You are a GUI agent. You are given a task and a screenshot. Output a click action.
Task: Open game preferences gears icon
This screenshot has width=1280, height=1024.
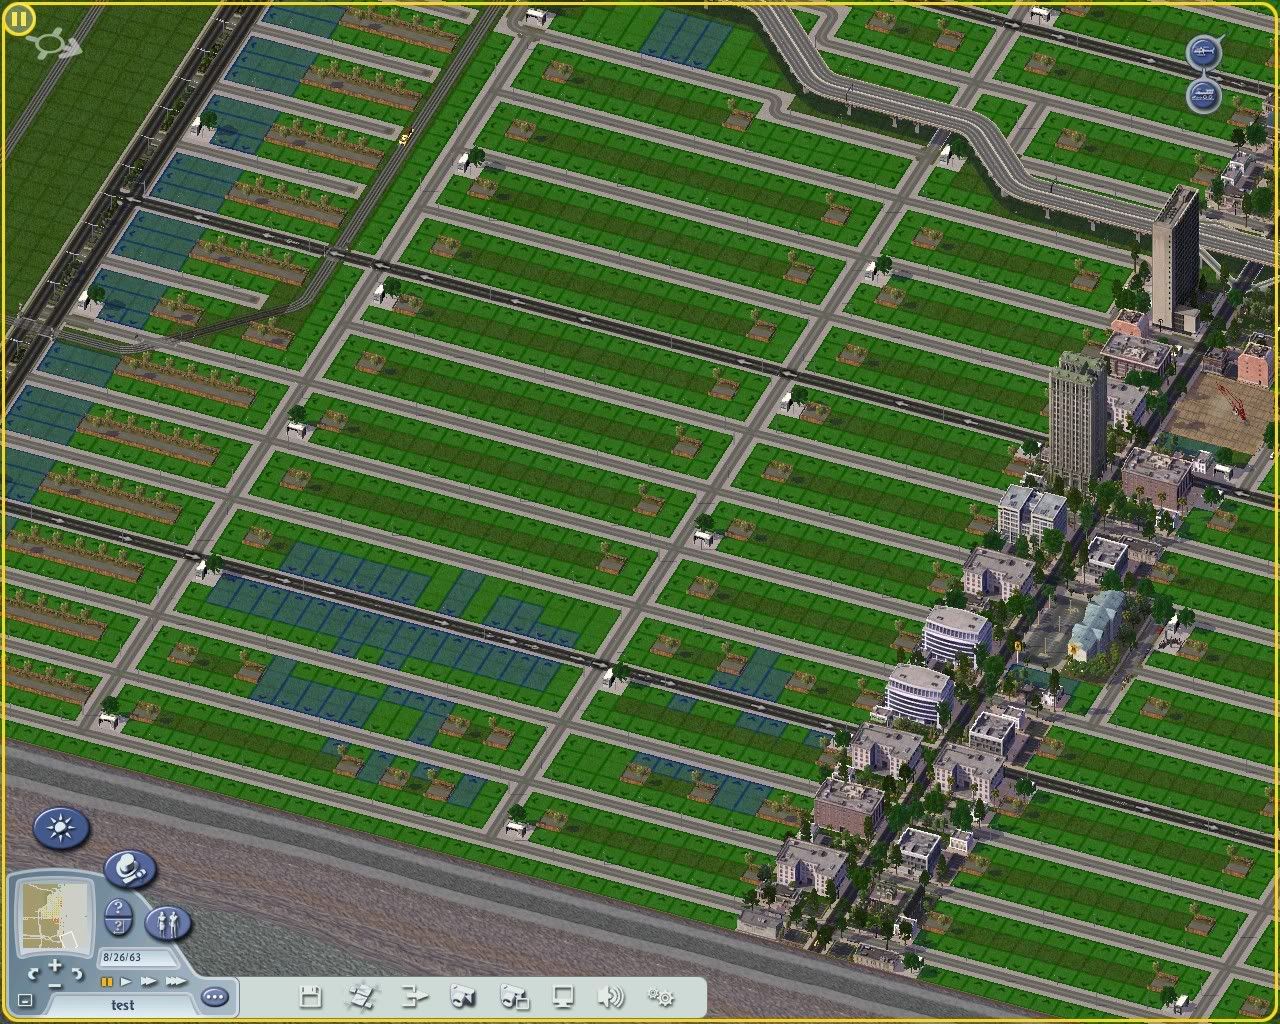coord(661,996)
